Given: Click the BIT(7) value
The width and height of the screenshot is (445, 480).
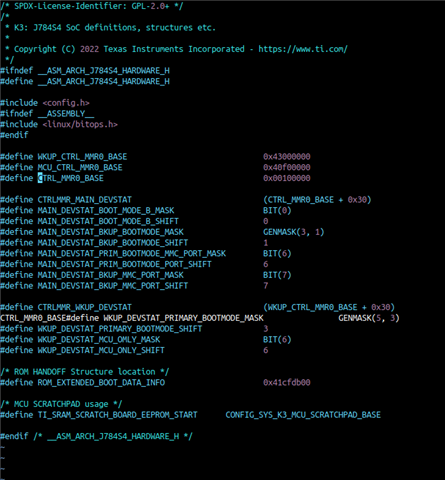Looking at the screenshot, I should (277, 275).
